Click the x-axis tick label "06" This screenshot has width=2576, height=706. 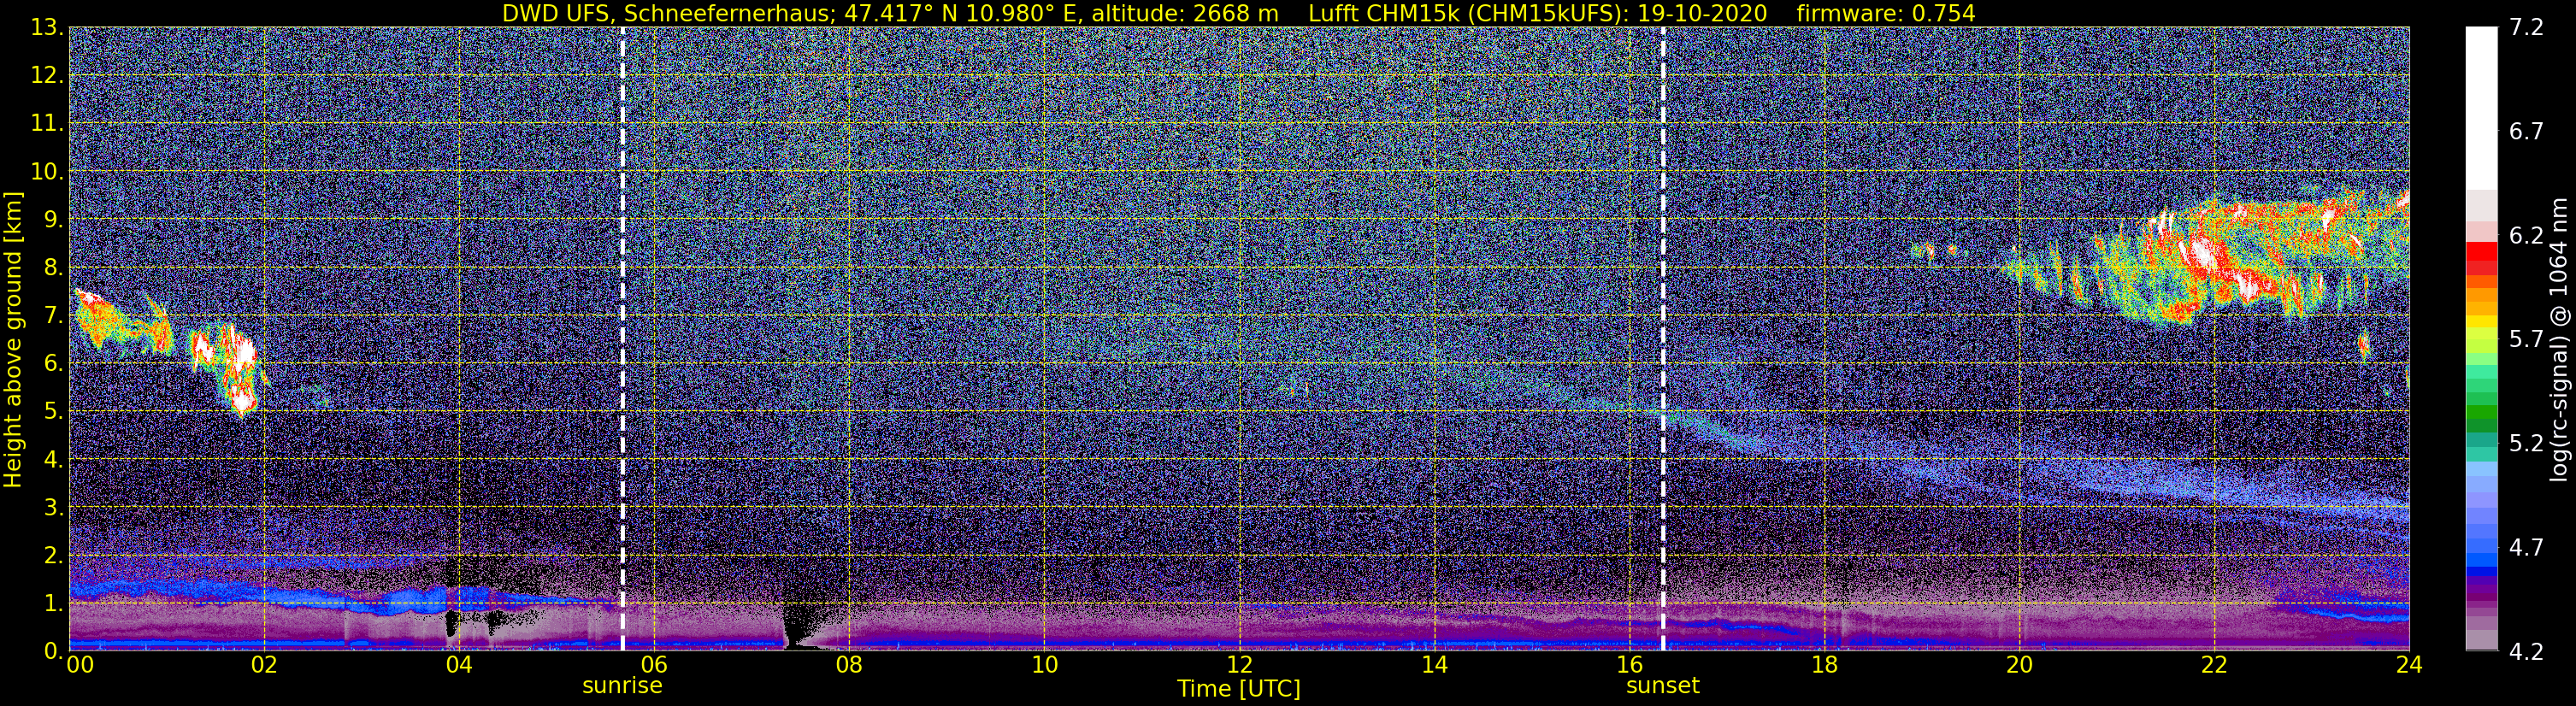point(654,665)
